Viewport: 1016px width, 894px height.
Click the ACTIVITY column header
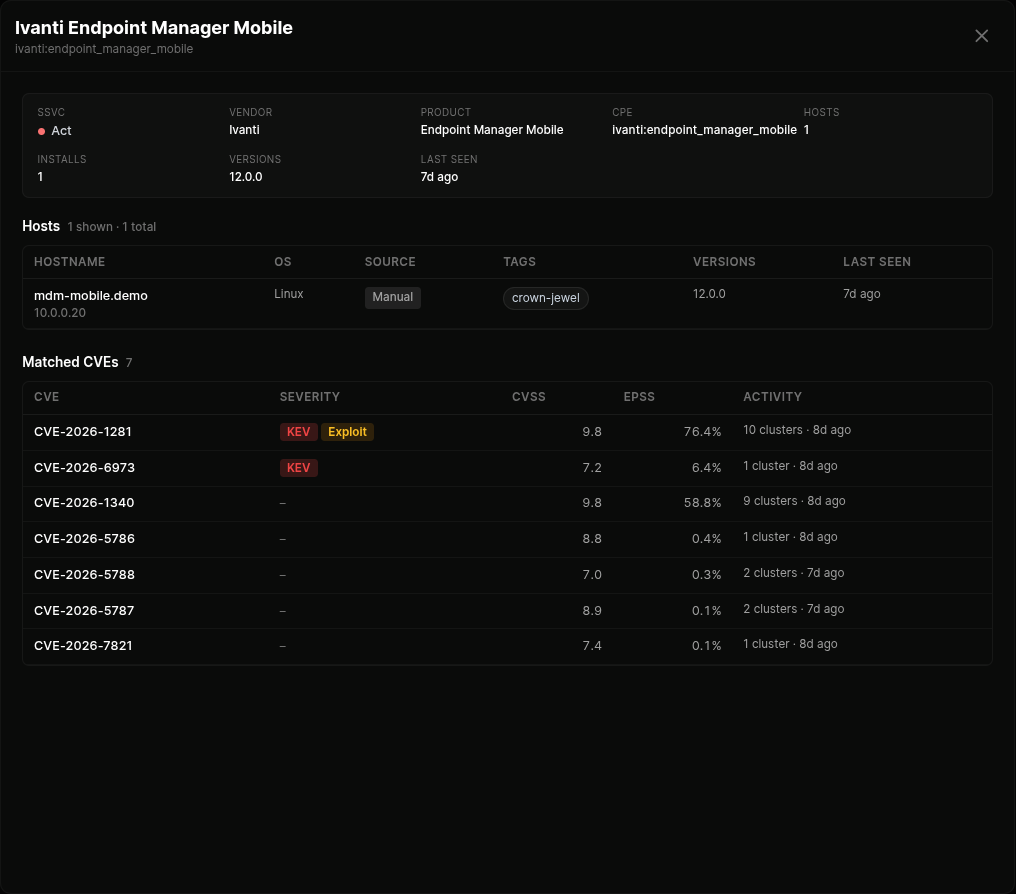[772, 396]
